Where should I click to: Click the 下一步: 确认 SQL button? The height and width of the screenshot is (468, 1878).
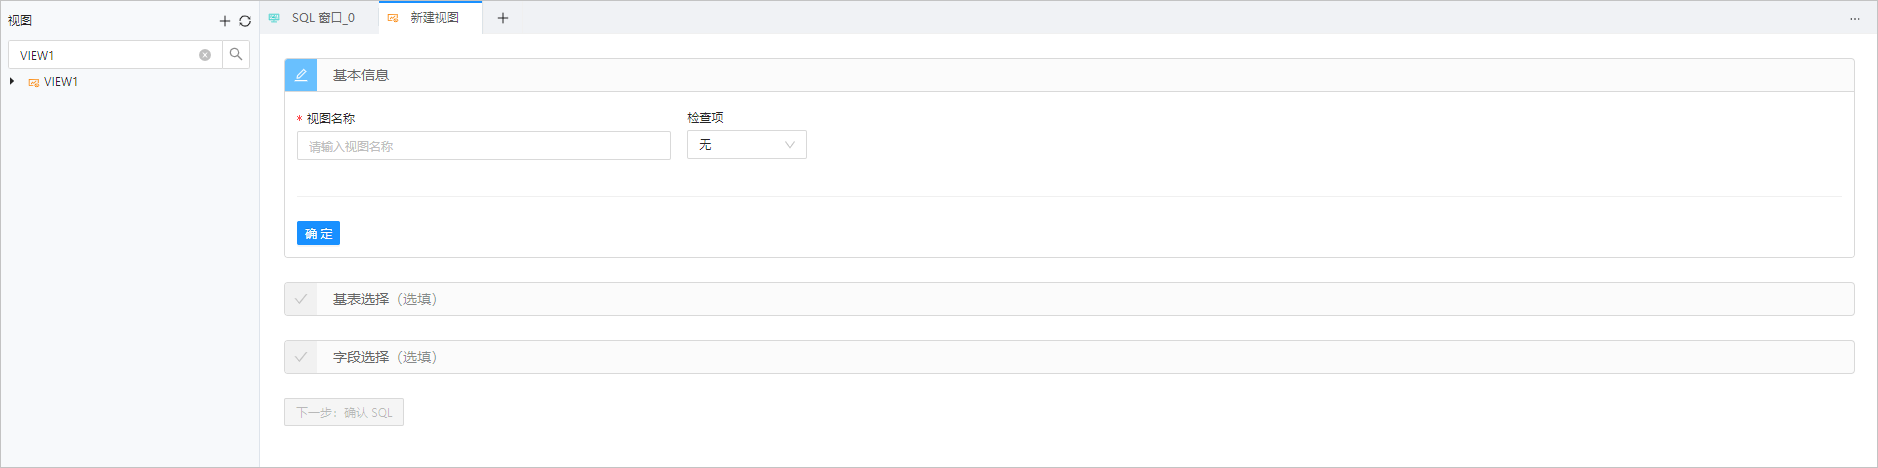(x=344, y=412)
